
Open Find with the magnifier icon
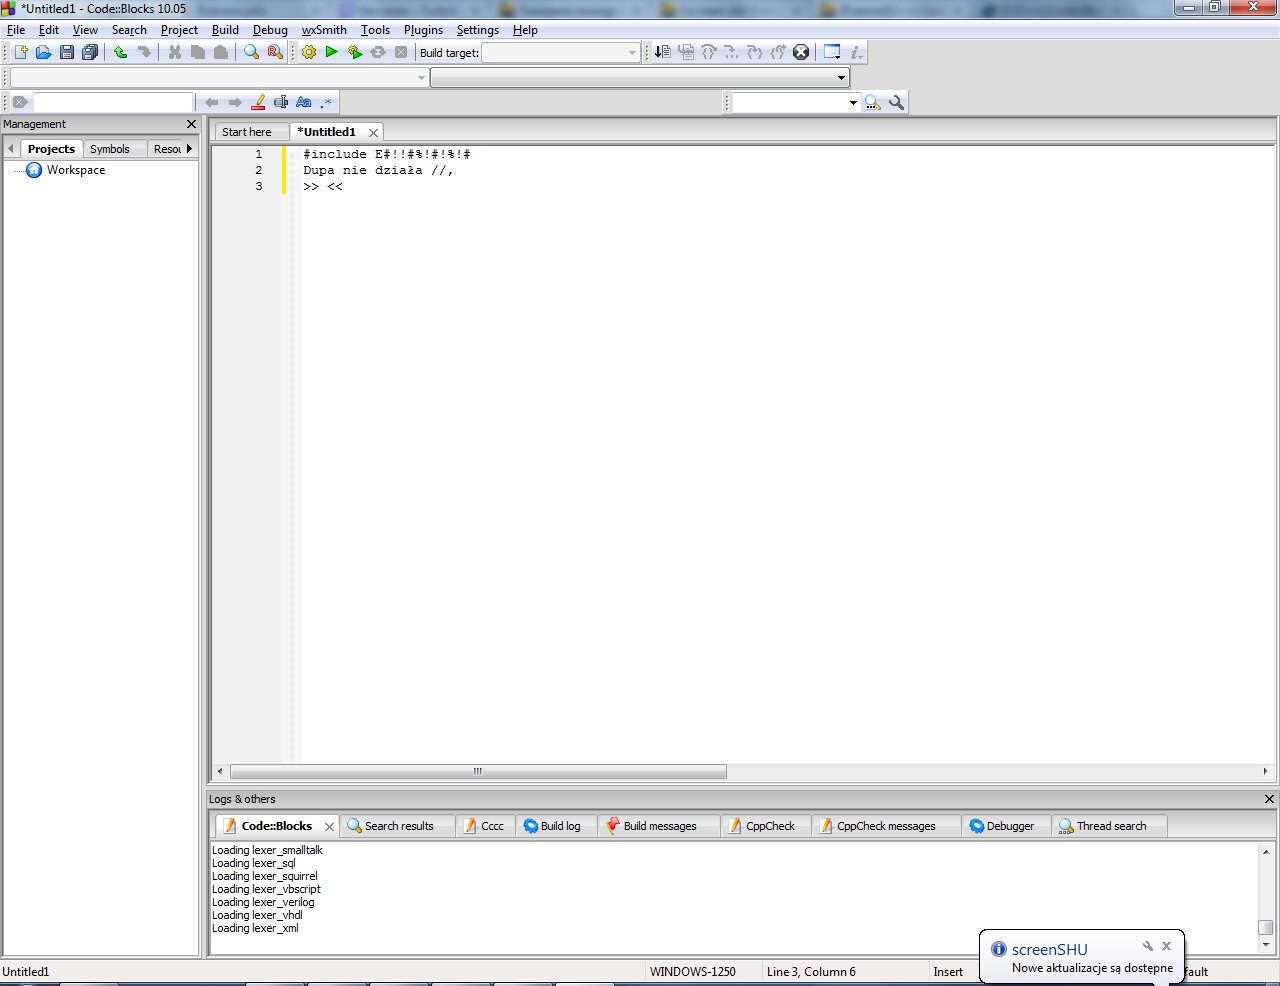point(252,52)
